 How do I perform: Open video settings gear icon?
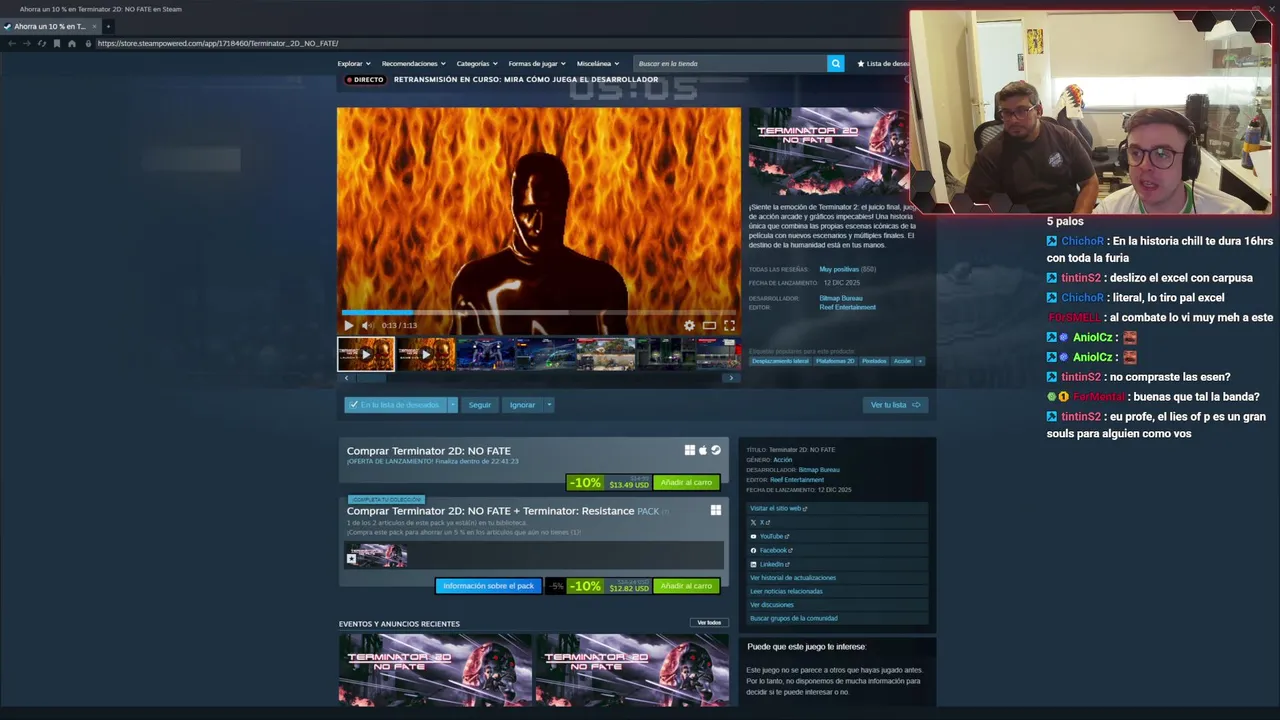689,325
